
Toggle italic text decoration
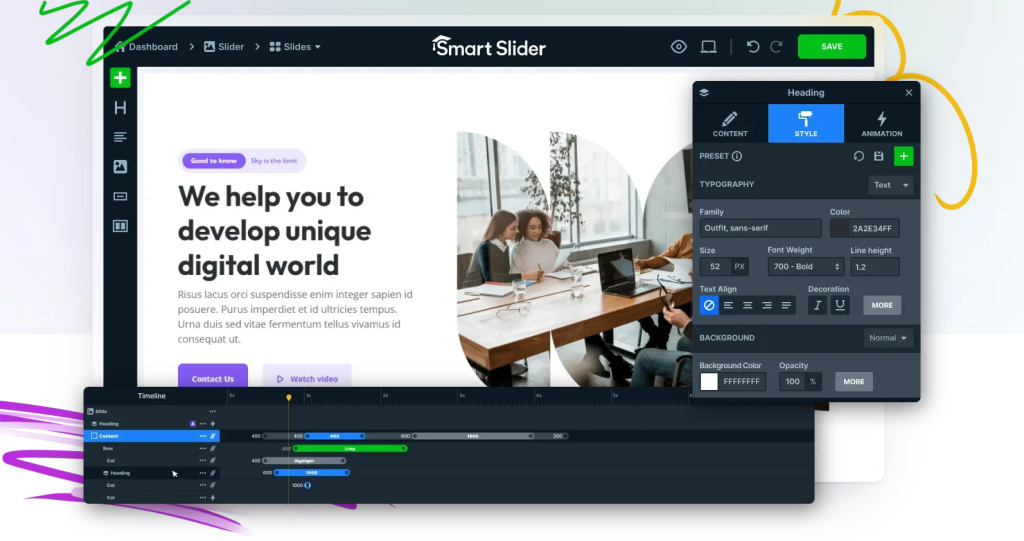tap(818, 305)
